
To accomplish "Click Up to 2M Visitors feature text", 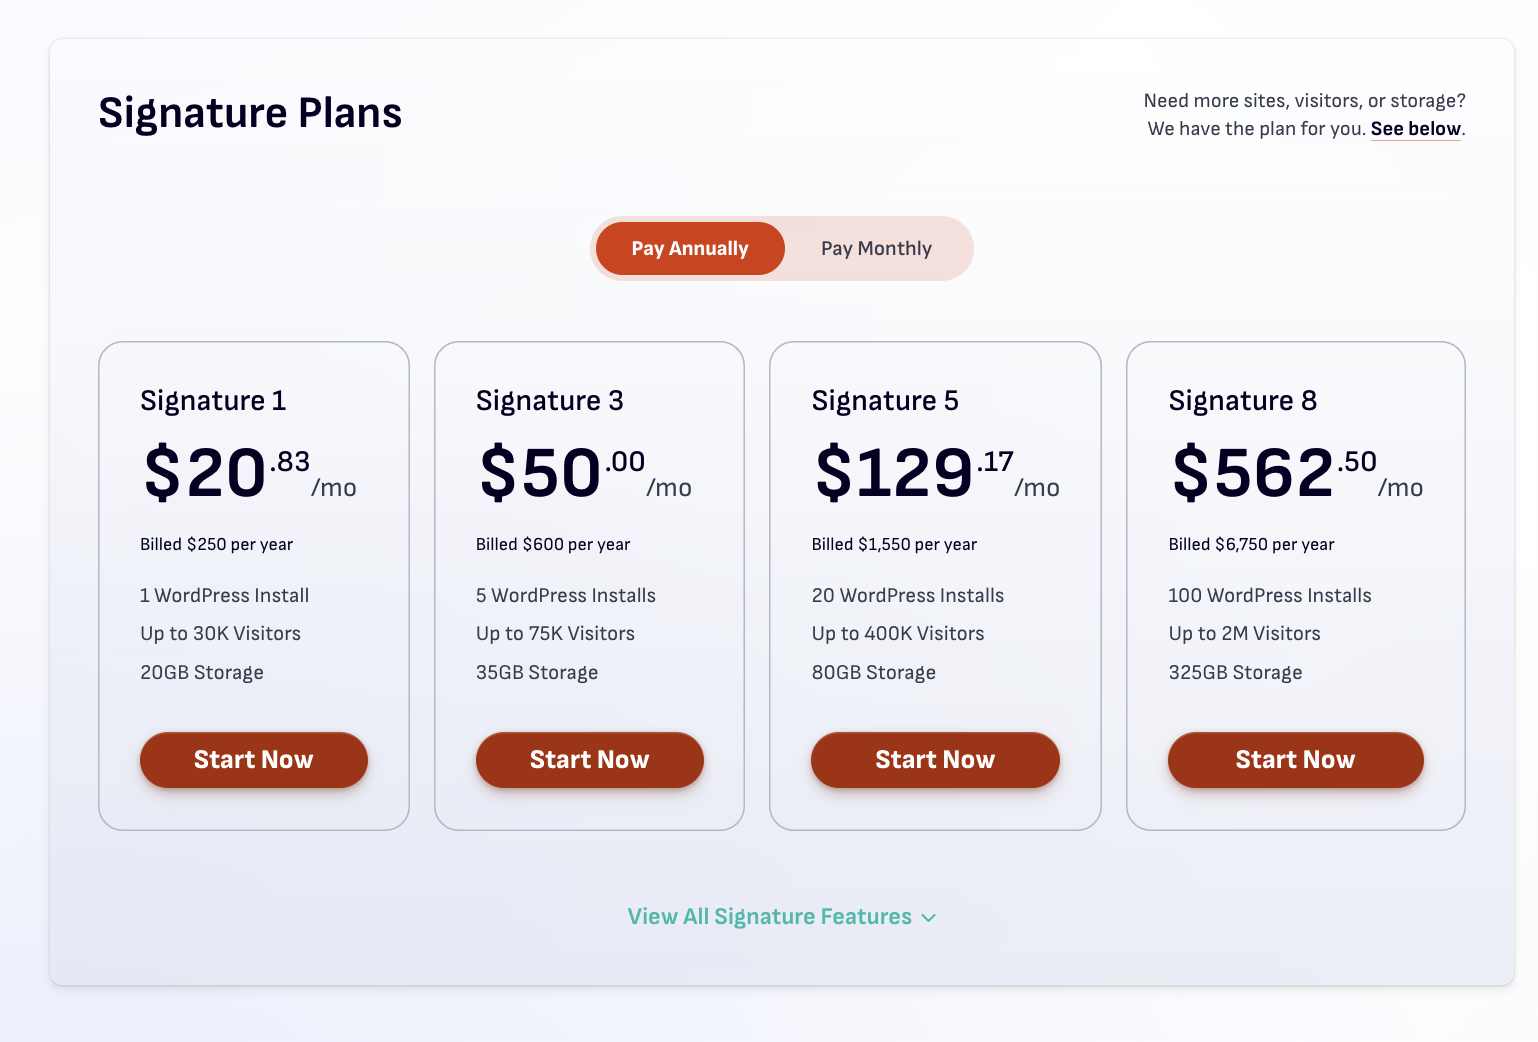I will (x=1244, y=633).
